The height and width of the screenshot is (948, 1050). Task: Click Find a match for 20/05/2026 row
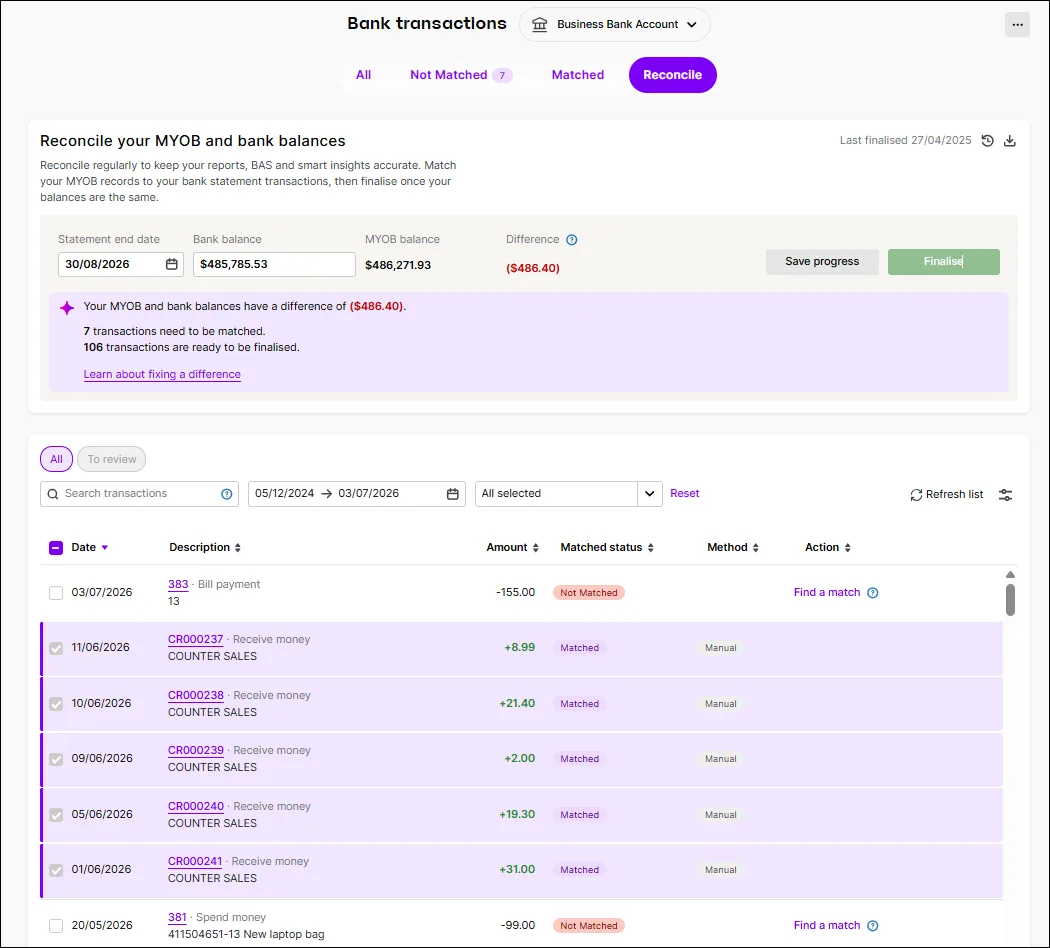pyautogui.click(x=826, y=926)
